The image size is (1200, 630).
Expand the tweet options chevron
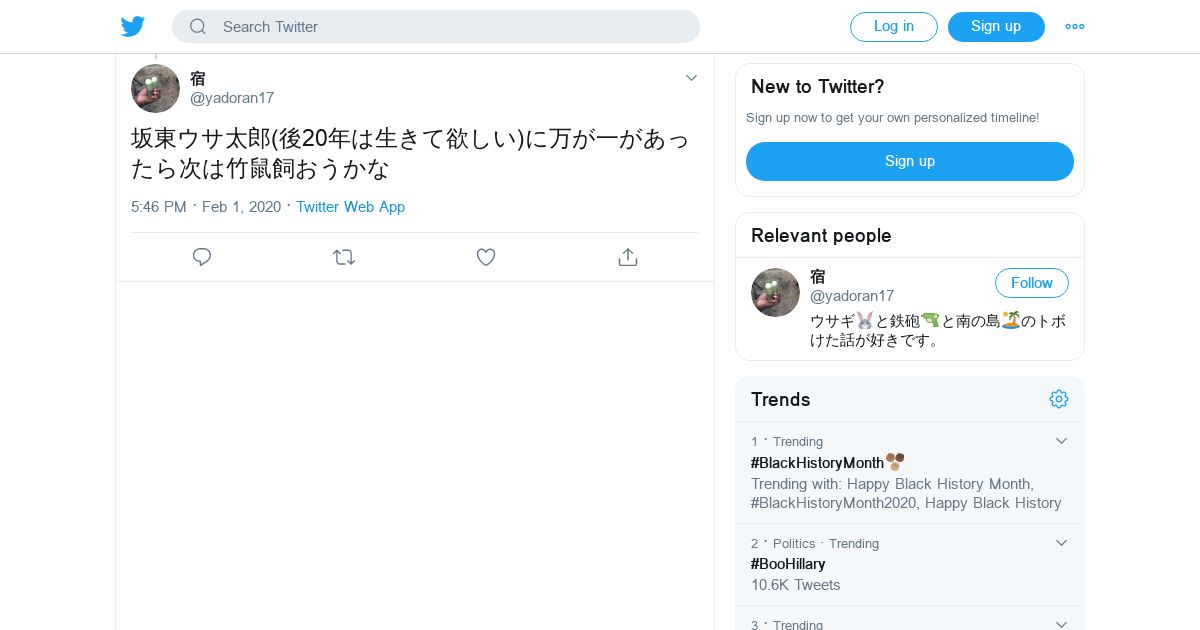691,78
